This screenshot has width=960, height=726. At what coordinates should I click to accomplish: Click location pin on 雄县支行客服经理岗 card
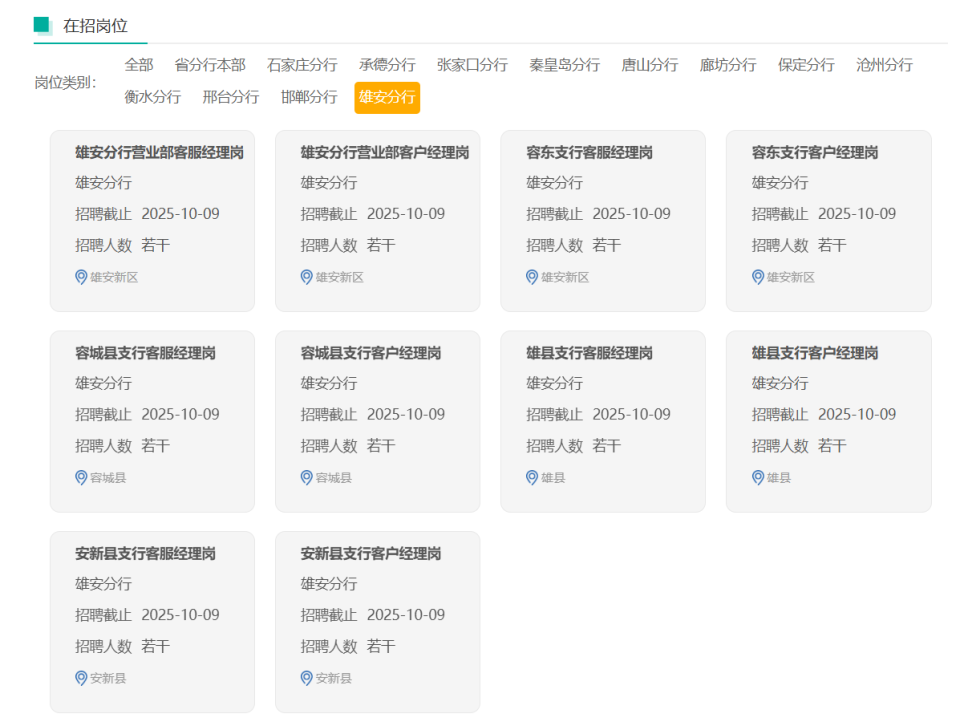pos(532,477)
